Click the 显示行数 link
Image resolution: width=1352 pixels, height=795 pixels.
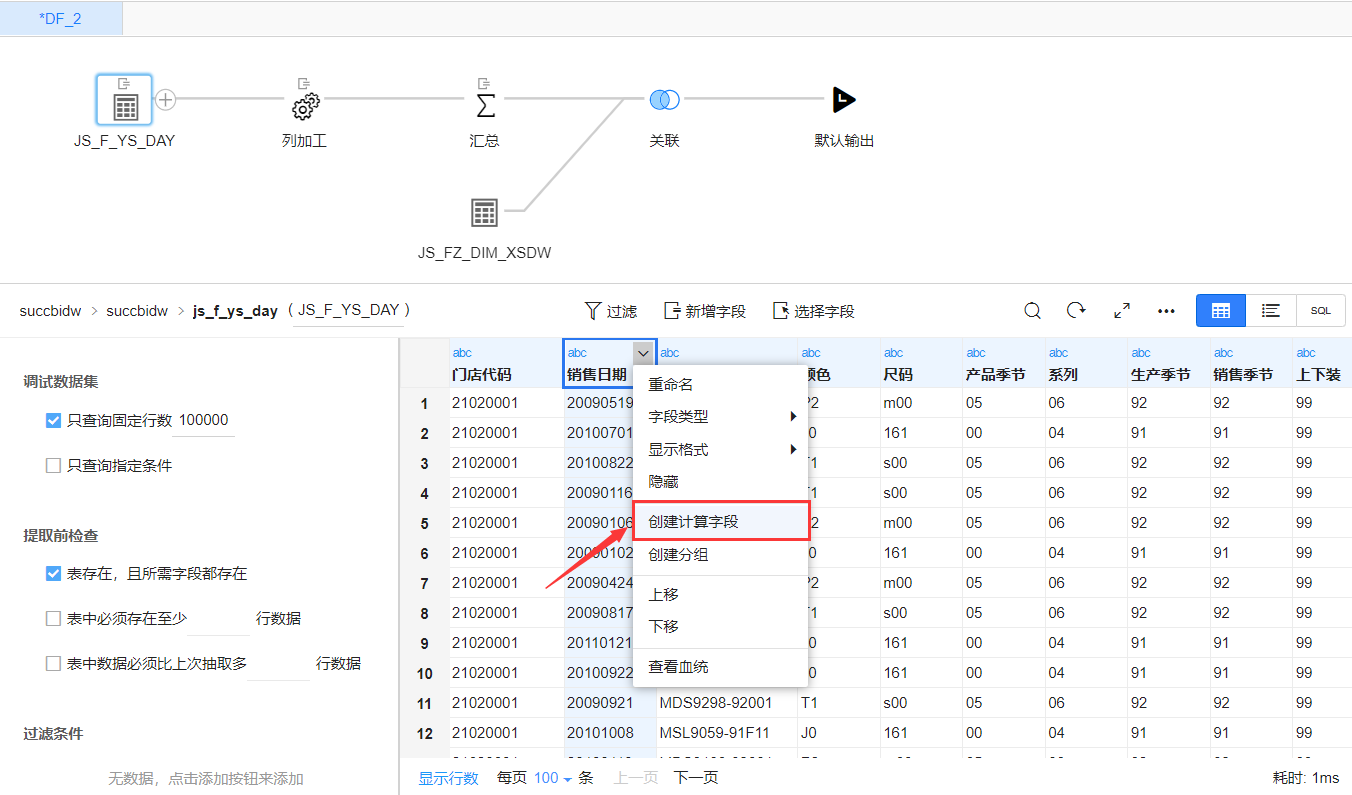click(x=448, y=778)
